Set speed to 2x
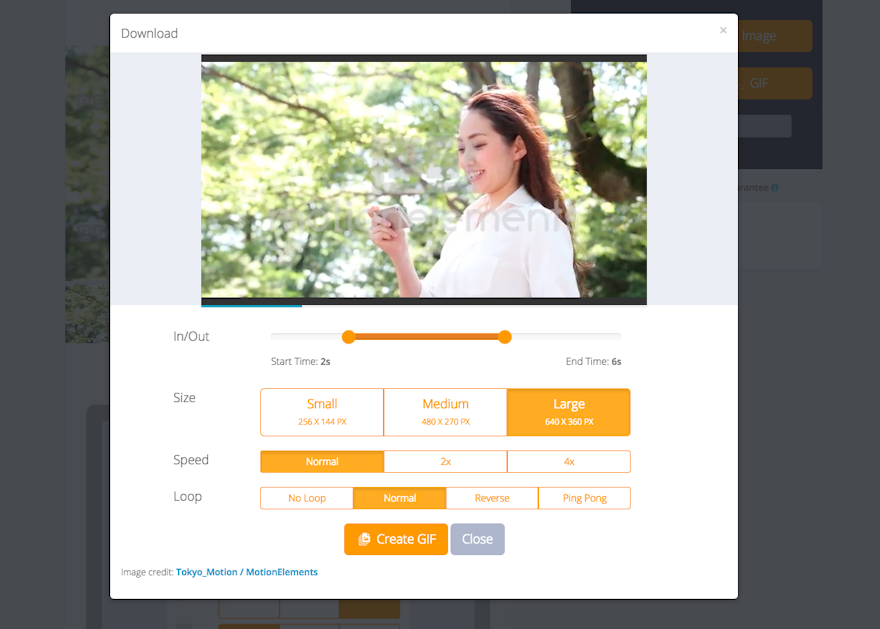The width and height of the screenshot is (880, 629). pos(445,462)
